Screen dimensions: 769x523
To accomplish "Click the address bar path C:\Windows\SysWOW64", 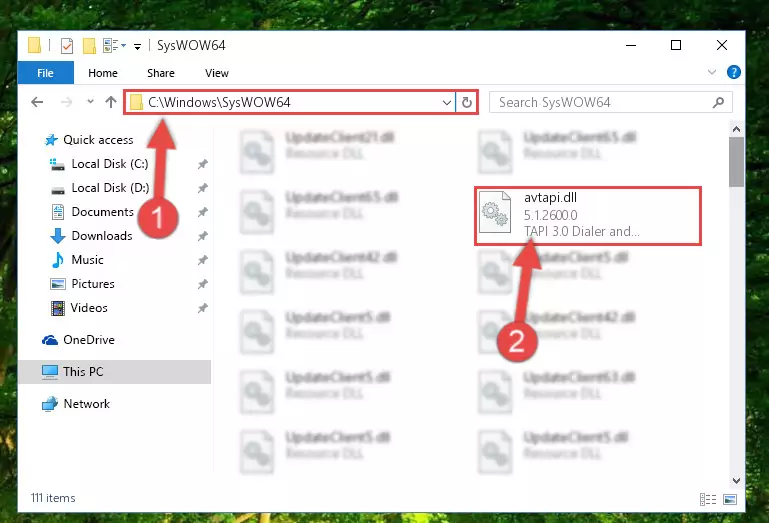I will coord(219,102).
